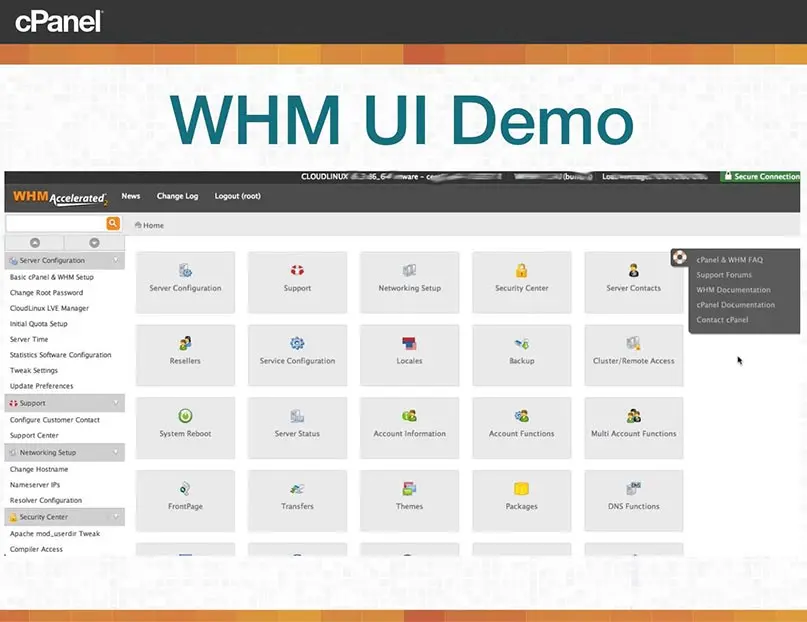Click the sidebar collapse-all up arrow

pos(35,243)
